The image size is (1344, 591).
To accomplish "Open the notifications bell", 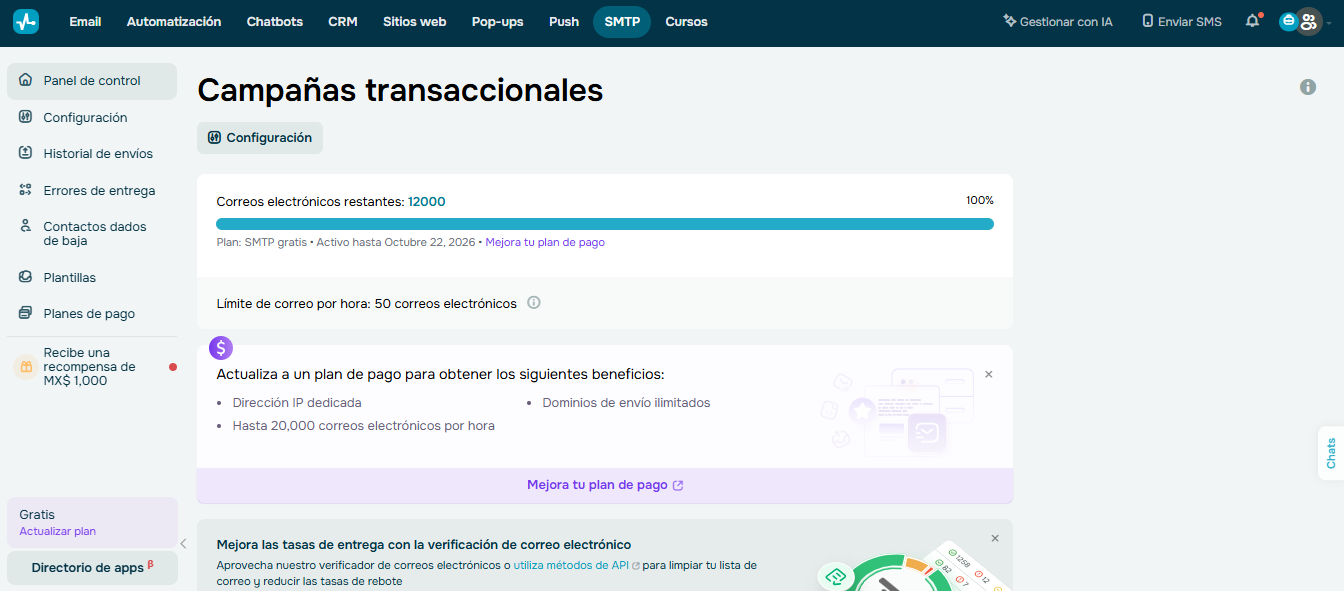I will point(1252,21).
